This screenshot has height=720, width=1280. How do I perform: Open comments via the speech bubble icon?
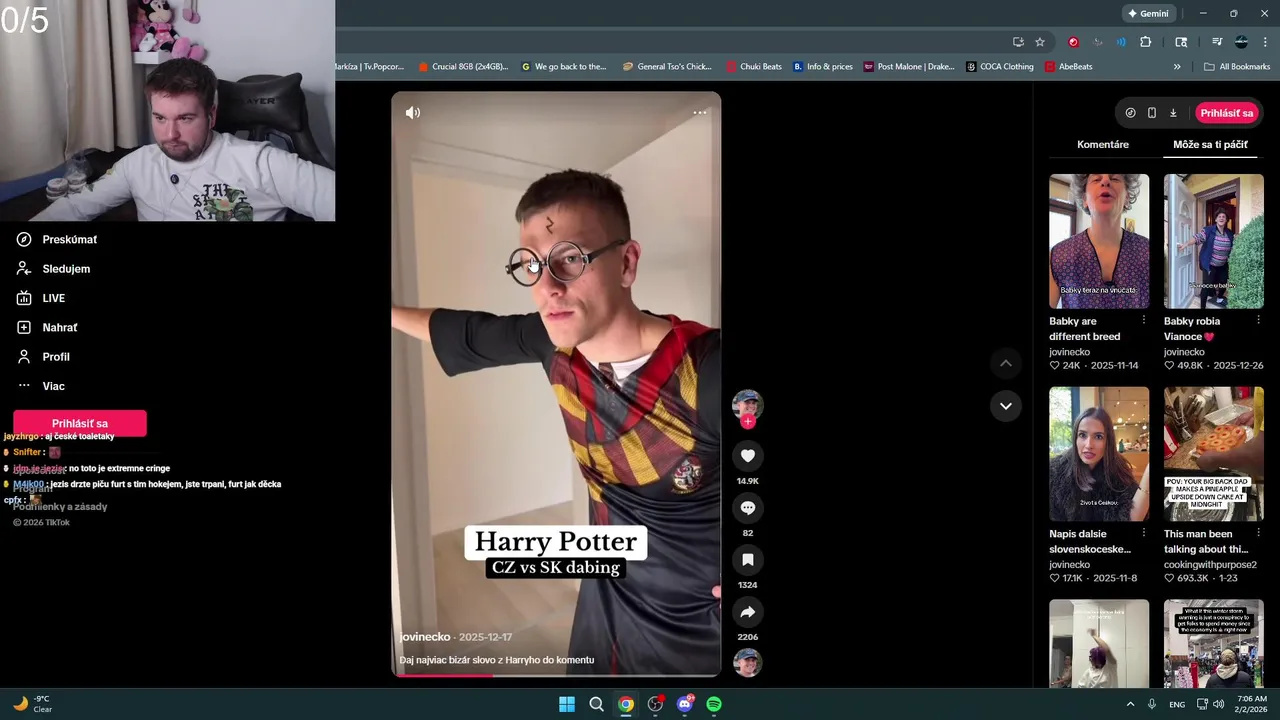(747, 508)
